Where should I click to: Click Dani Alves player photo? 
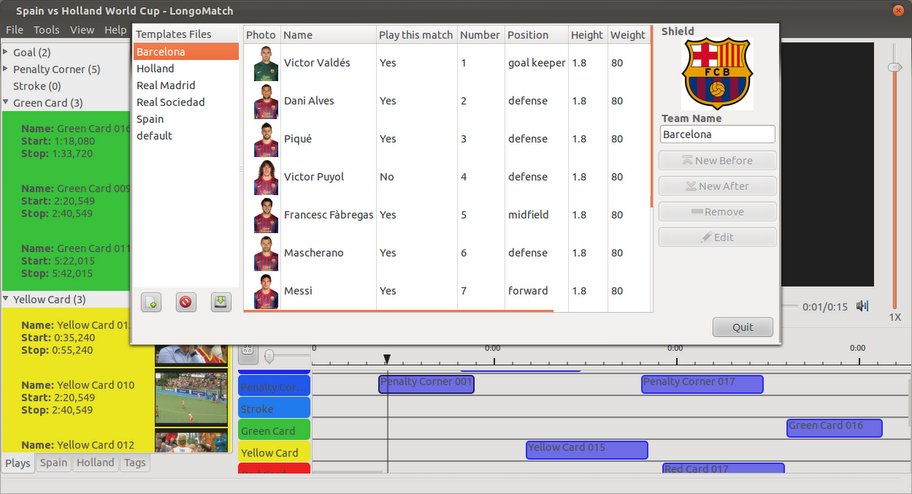click(266, 101)
